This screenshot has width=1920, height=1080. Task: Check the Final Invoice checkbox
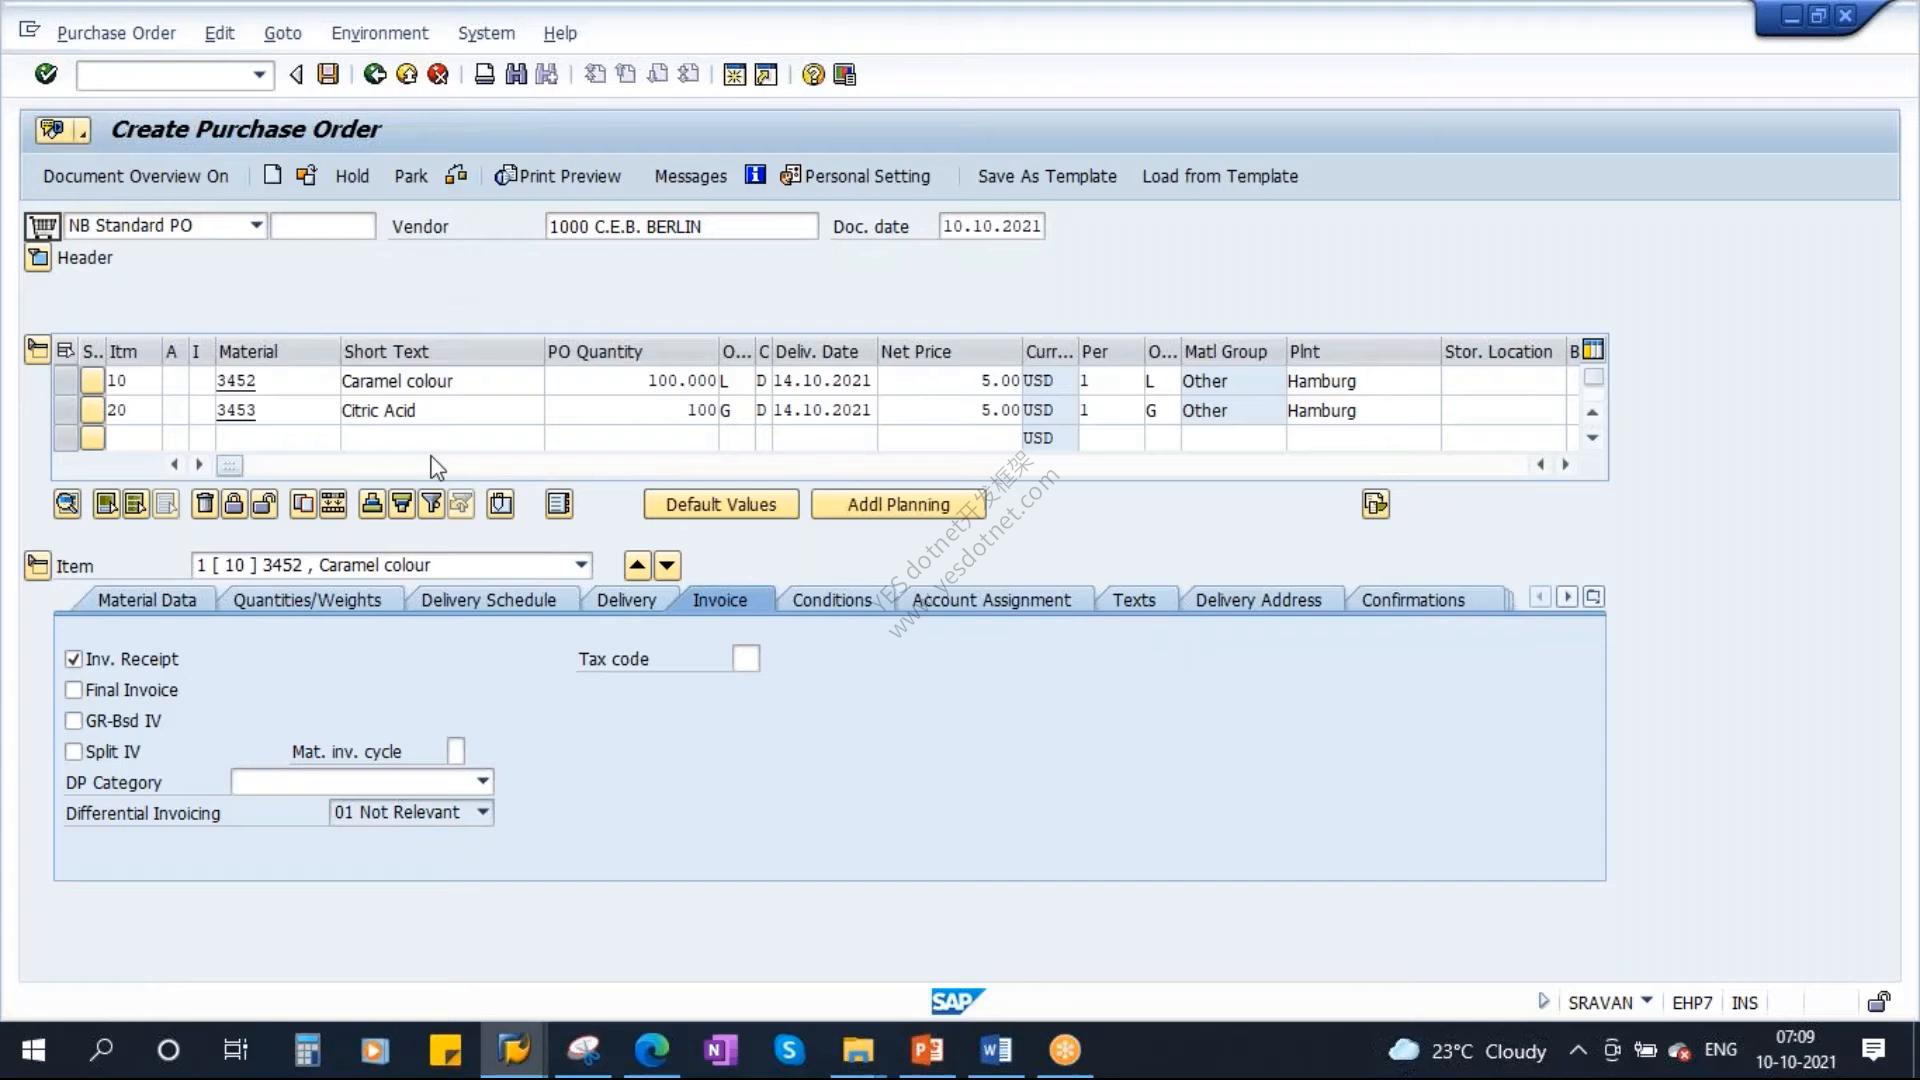point(73,690)
